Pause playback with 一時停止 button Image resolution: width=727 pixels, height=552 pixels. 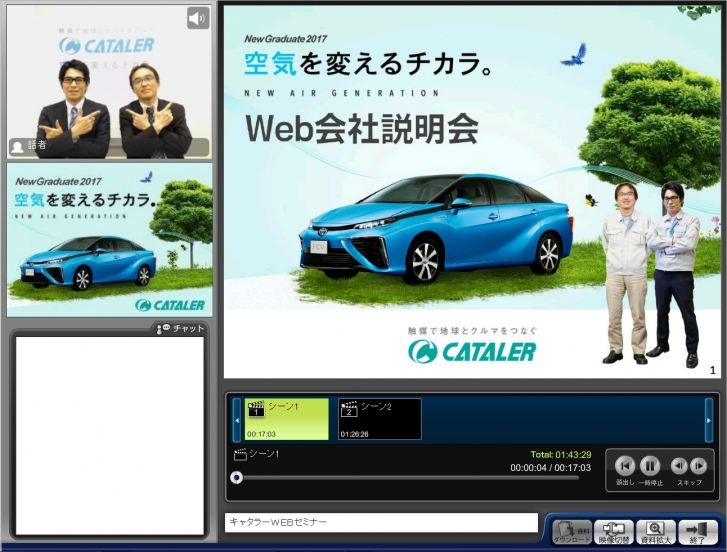click(x=650, y=466)
